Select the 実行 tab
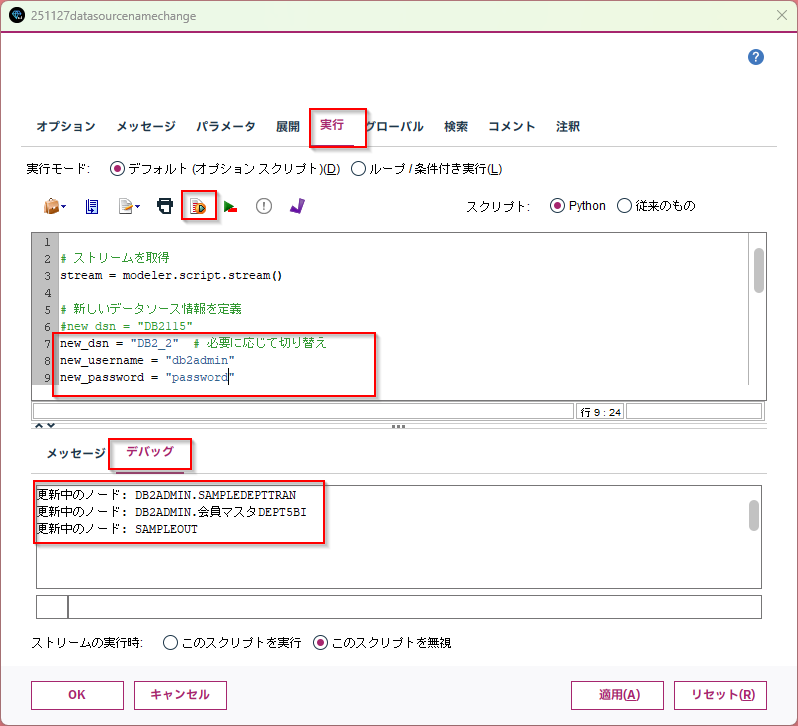Image resolution: width=798 pixels, height=726 pixels. 332,125
